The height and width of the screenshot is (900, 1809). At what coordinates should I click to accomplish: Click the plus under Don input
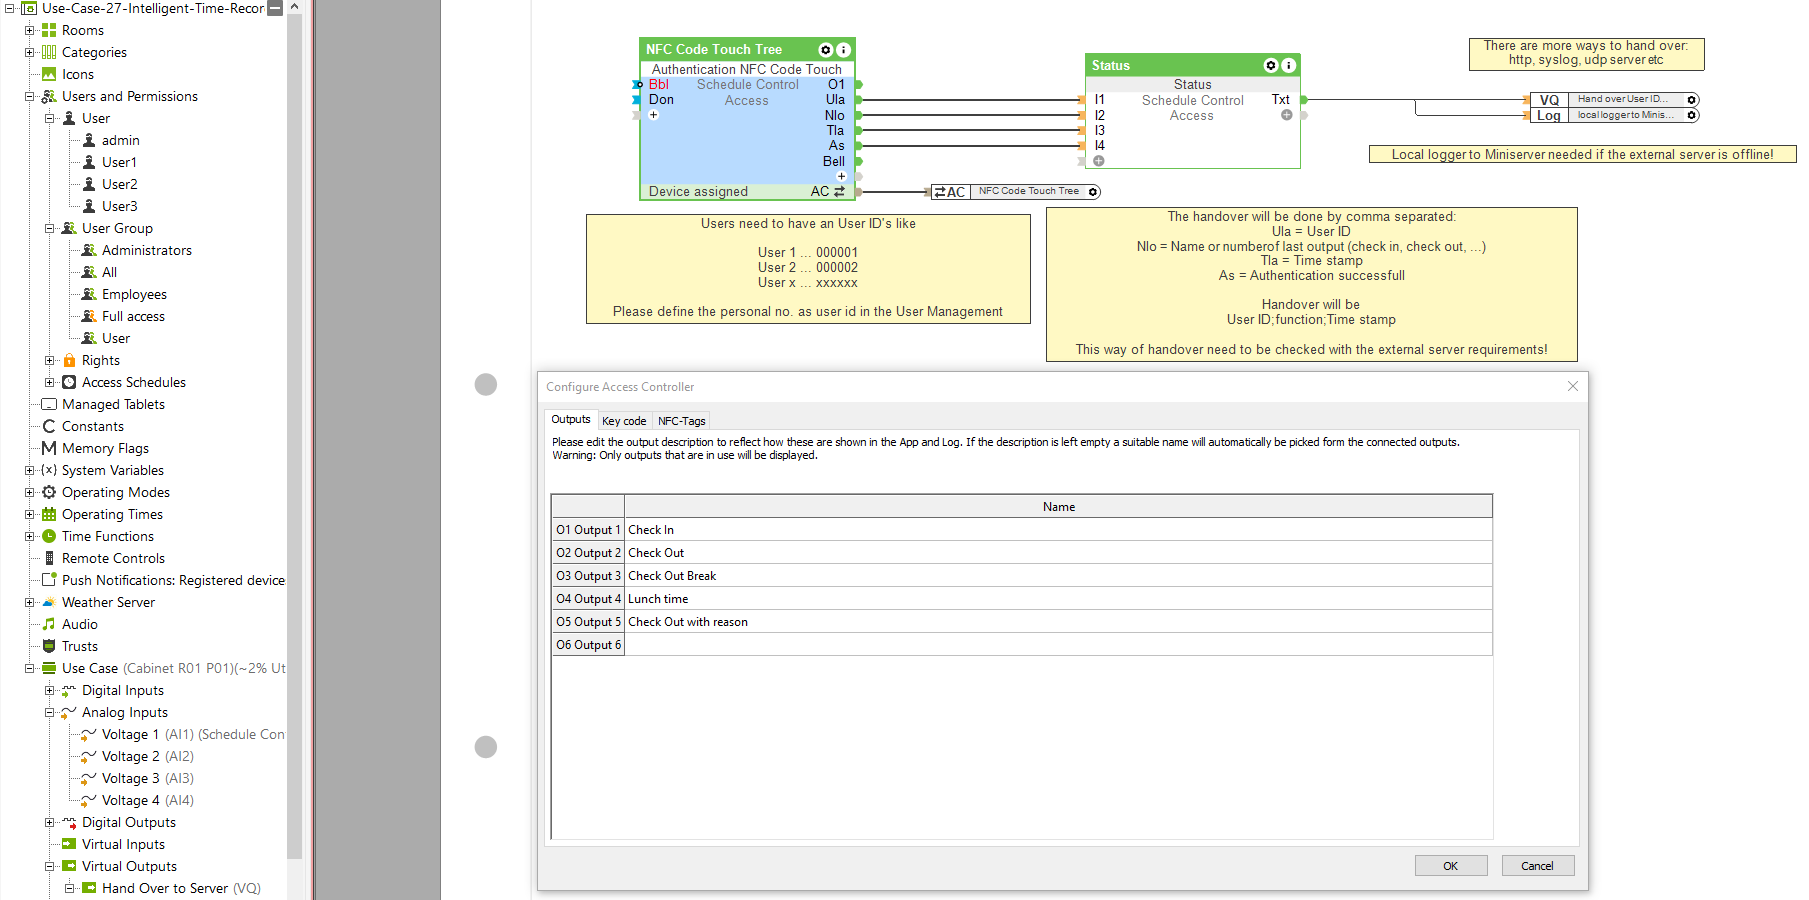point(654,115)
